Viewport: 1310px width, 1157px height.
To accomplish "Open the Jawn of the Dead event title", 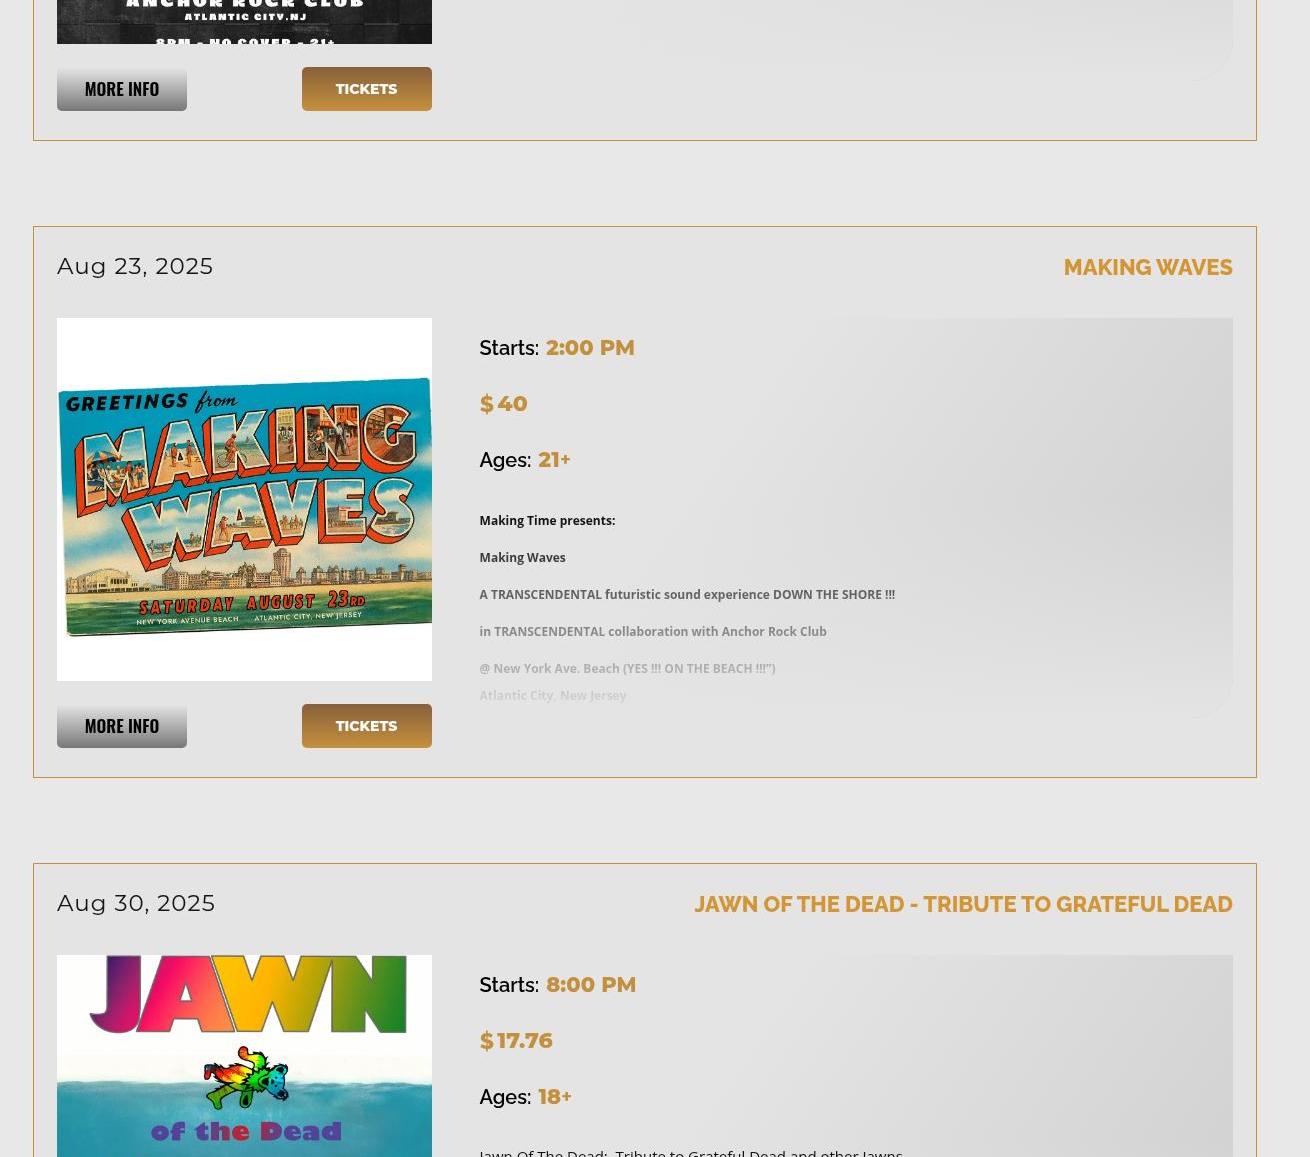I will [x=963, y=904].
